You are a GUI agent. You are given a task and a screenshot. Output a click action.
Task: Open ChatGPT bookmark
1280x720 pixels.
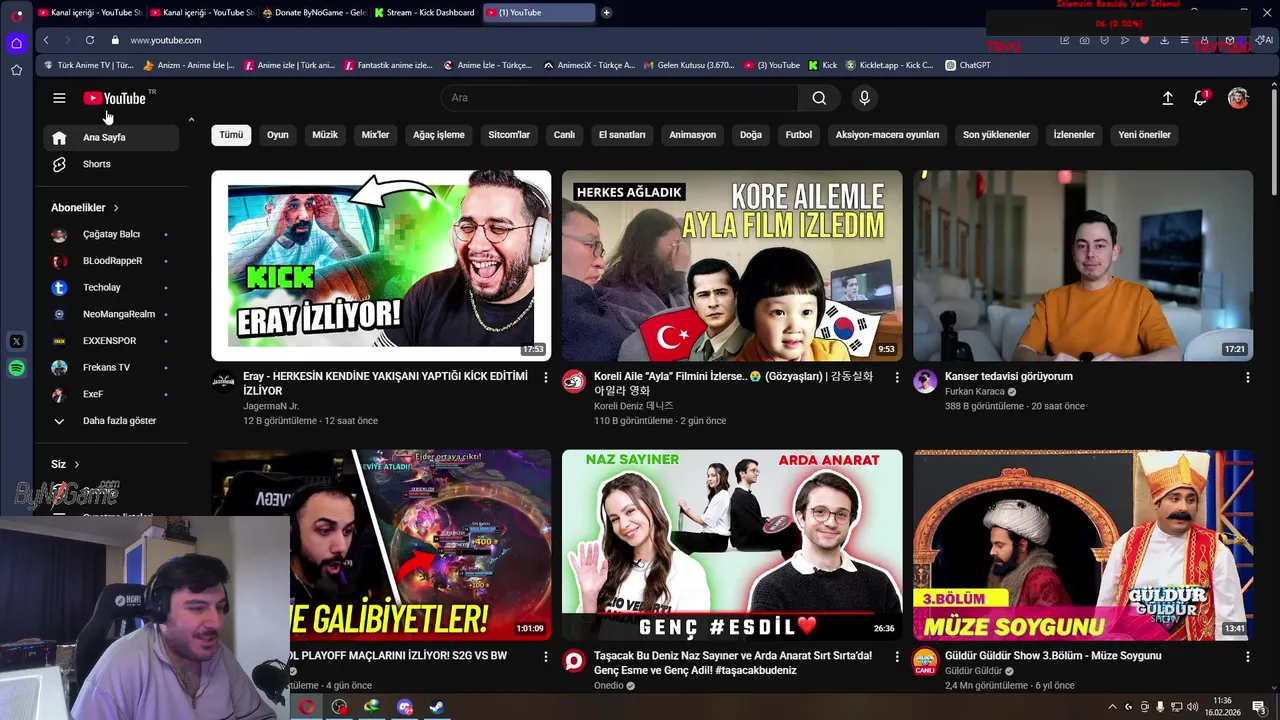pyautogui.click(x=967, y=65)
